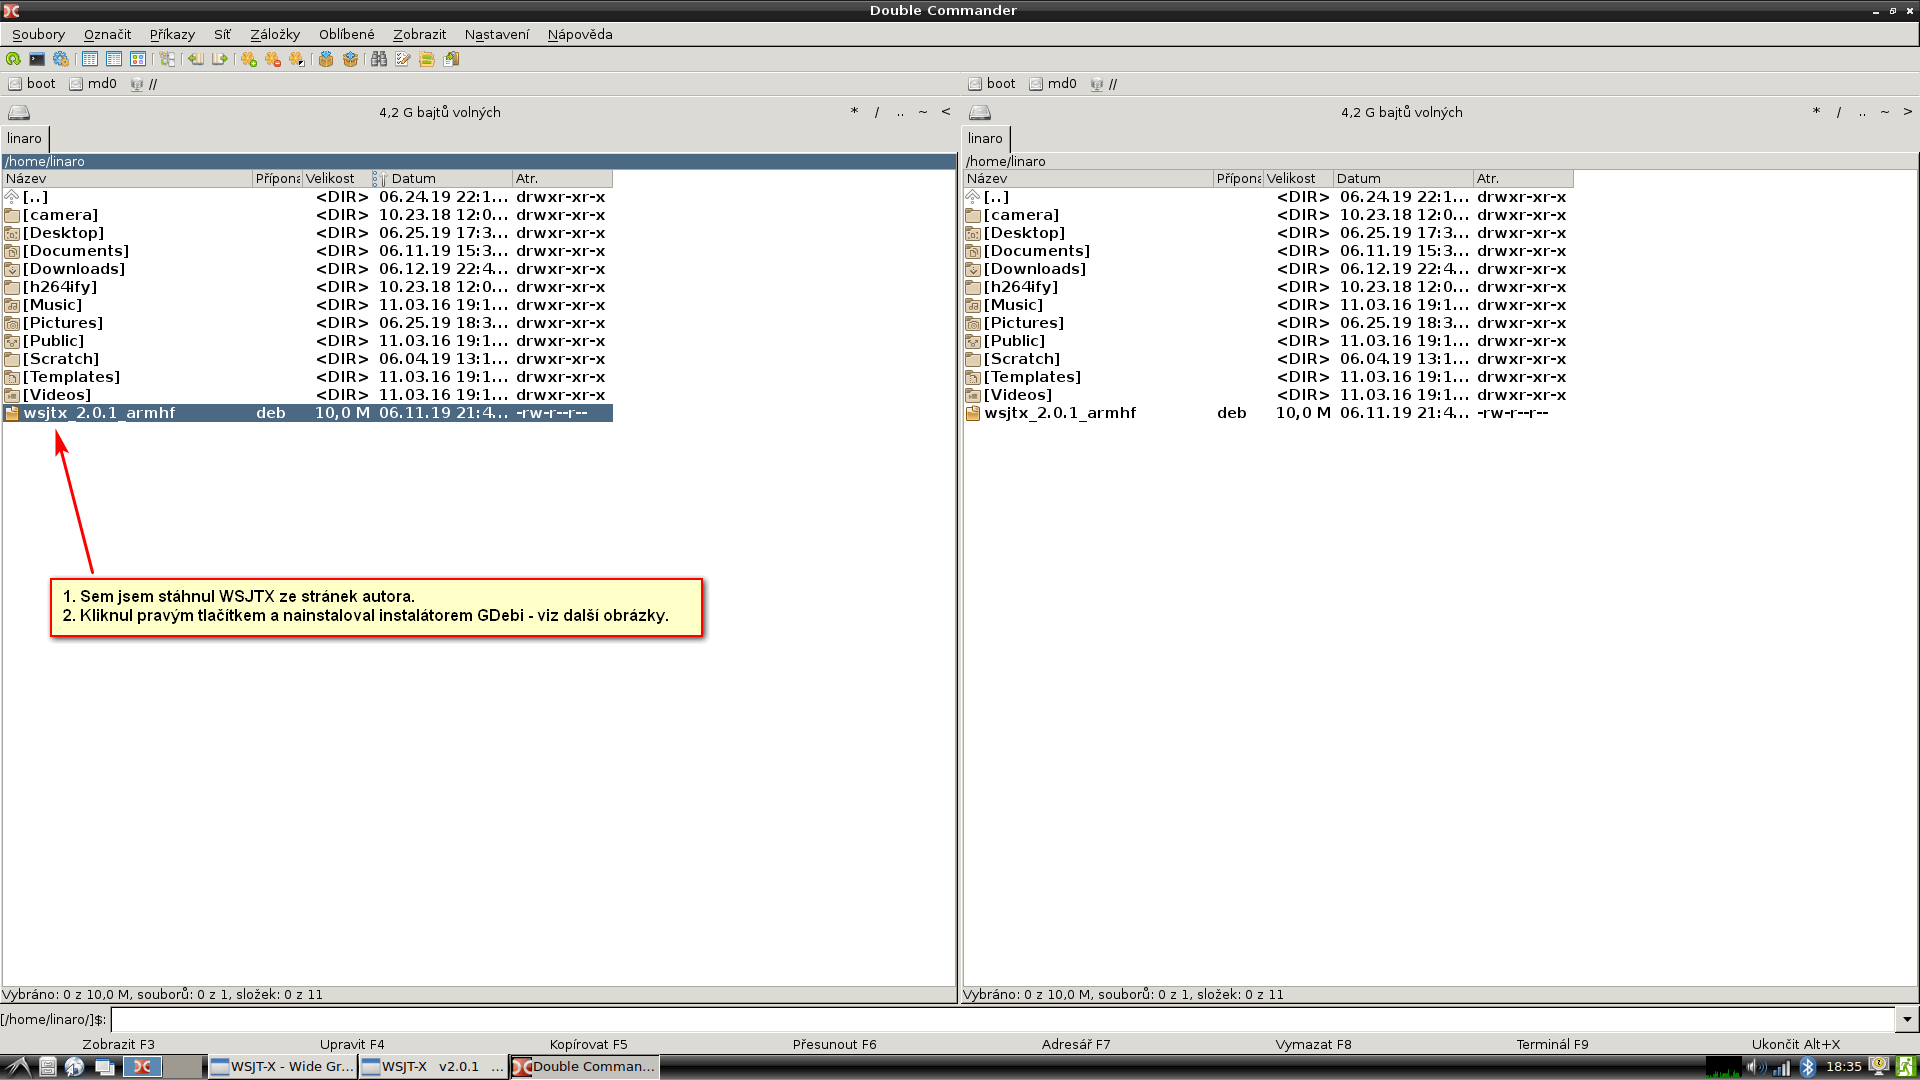The width and height of the screenshot is (1920, 1080).
Task: Select the network drive button, left panel
Action: coord(144,84)
